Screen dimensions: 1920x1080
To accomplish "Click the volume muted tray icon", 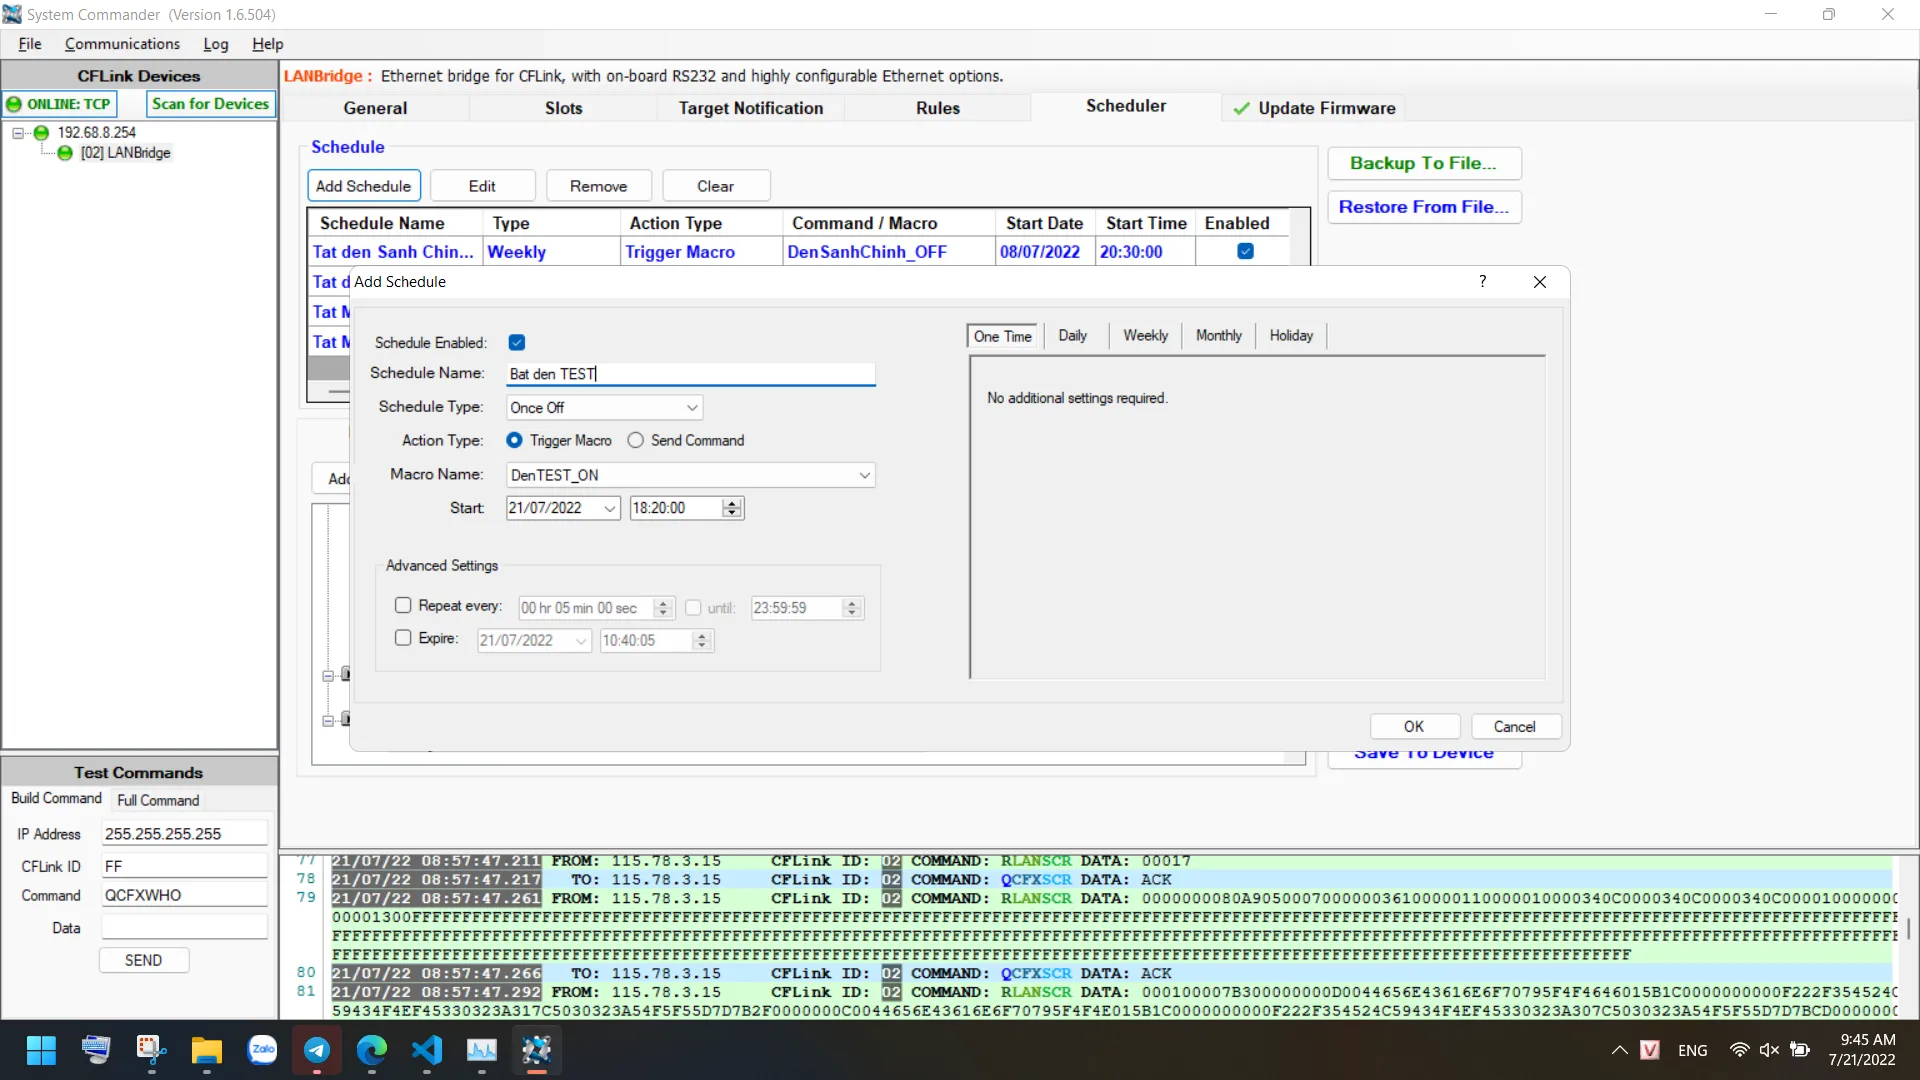I will tap(1769, 1050).
